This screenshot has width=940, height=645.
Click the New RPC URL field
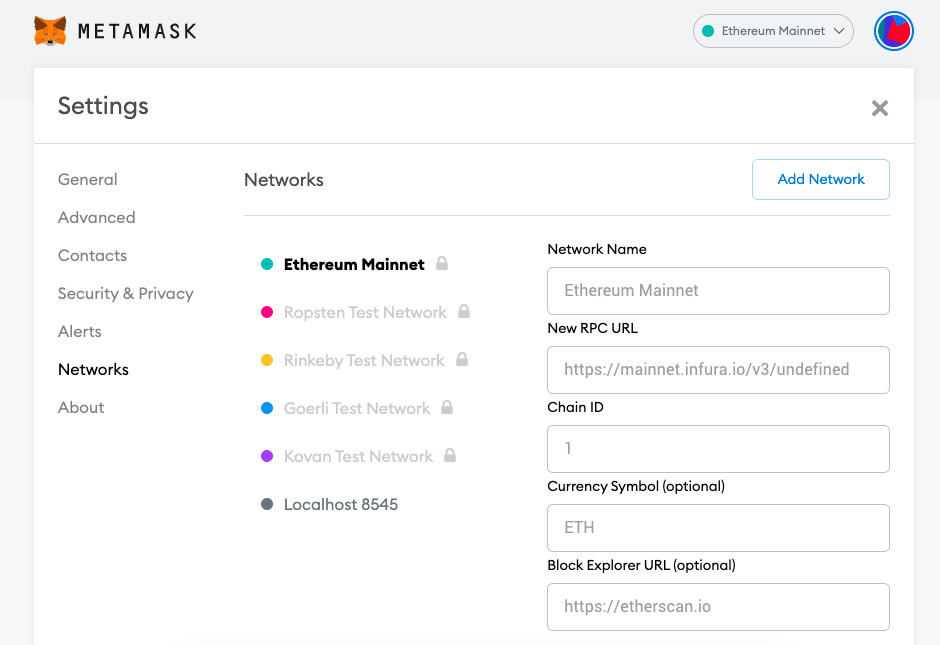(718, 370)
